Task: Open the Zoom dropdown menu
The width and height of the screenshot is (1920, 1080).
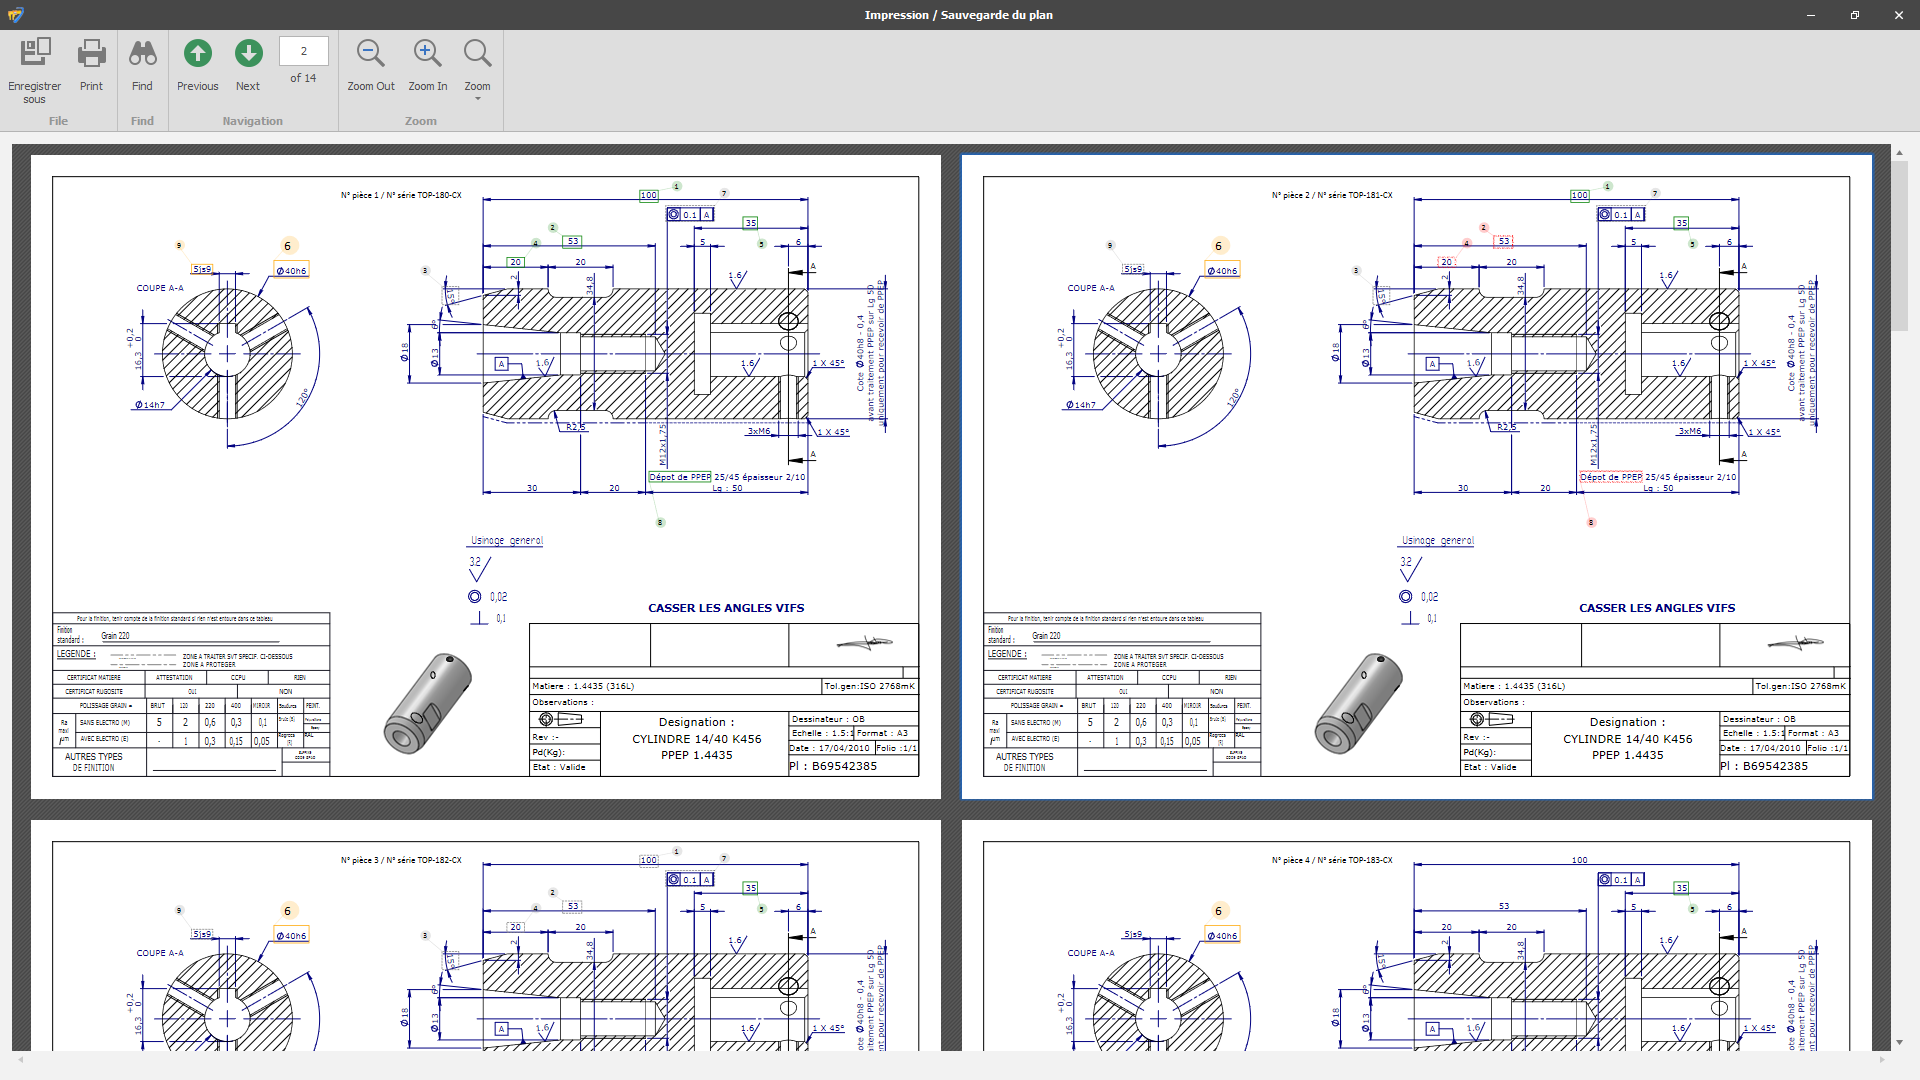Action: coord(477,70)
